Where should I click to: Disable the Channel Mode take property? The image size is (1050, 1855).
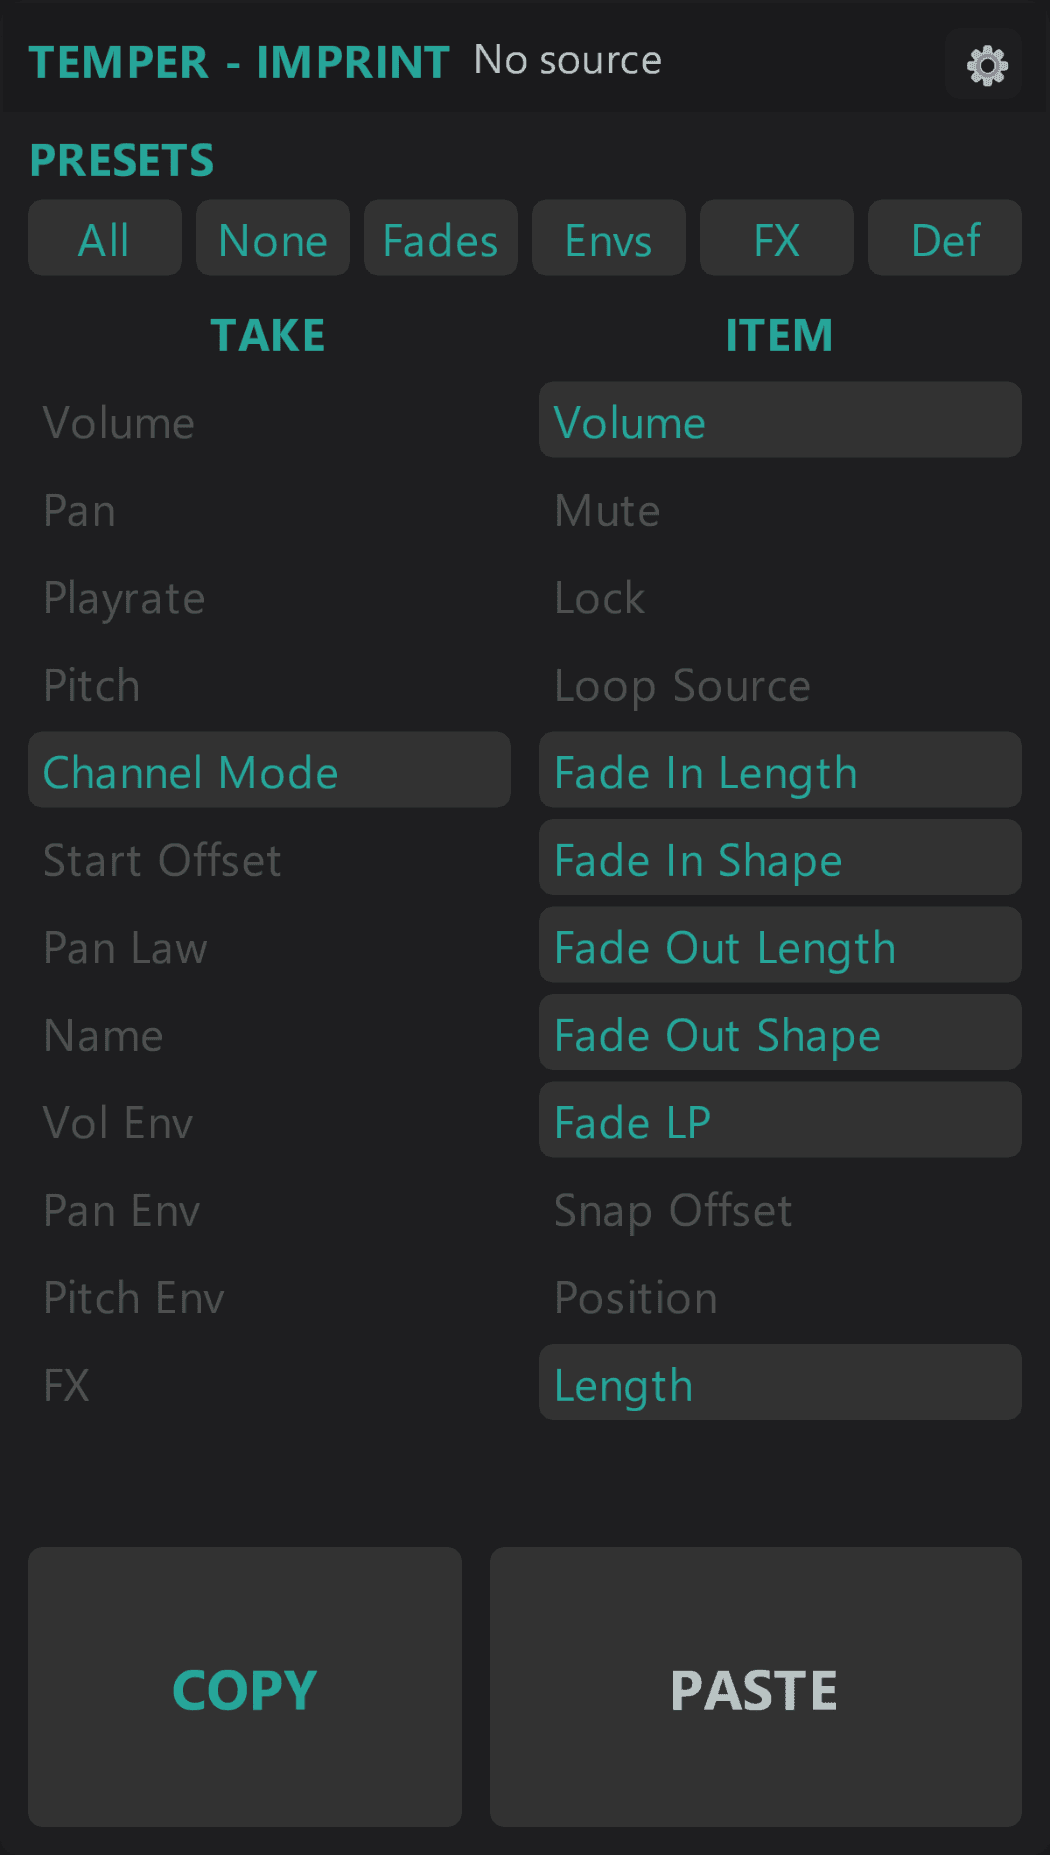pos(269,770)
